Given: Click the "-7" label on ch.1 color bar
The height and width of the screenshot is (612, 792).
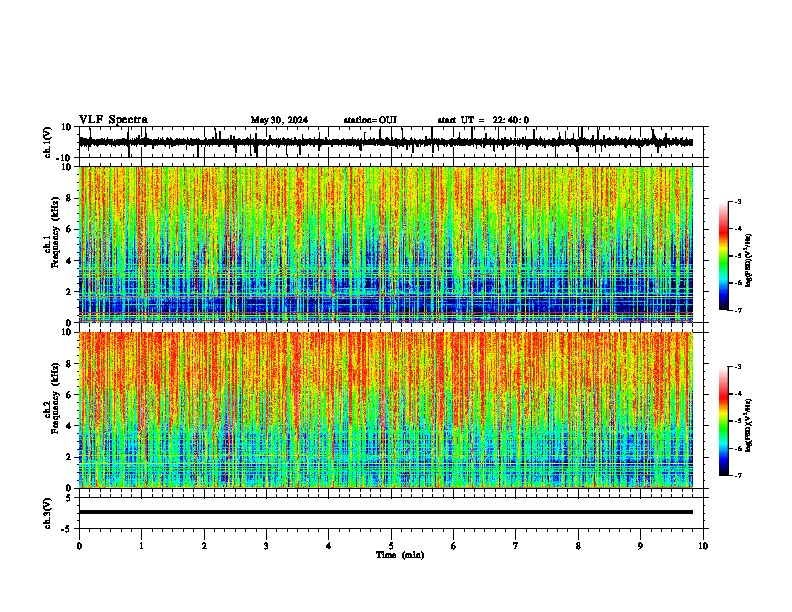Looking at the screenshot, I should 737,310.
